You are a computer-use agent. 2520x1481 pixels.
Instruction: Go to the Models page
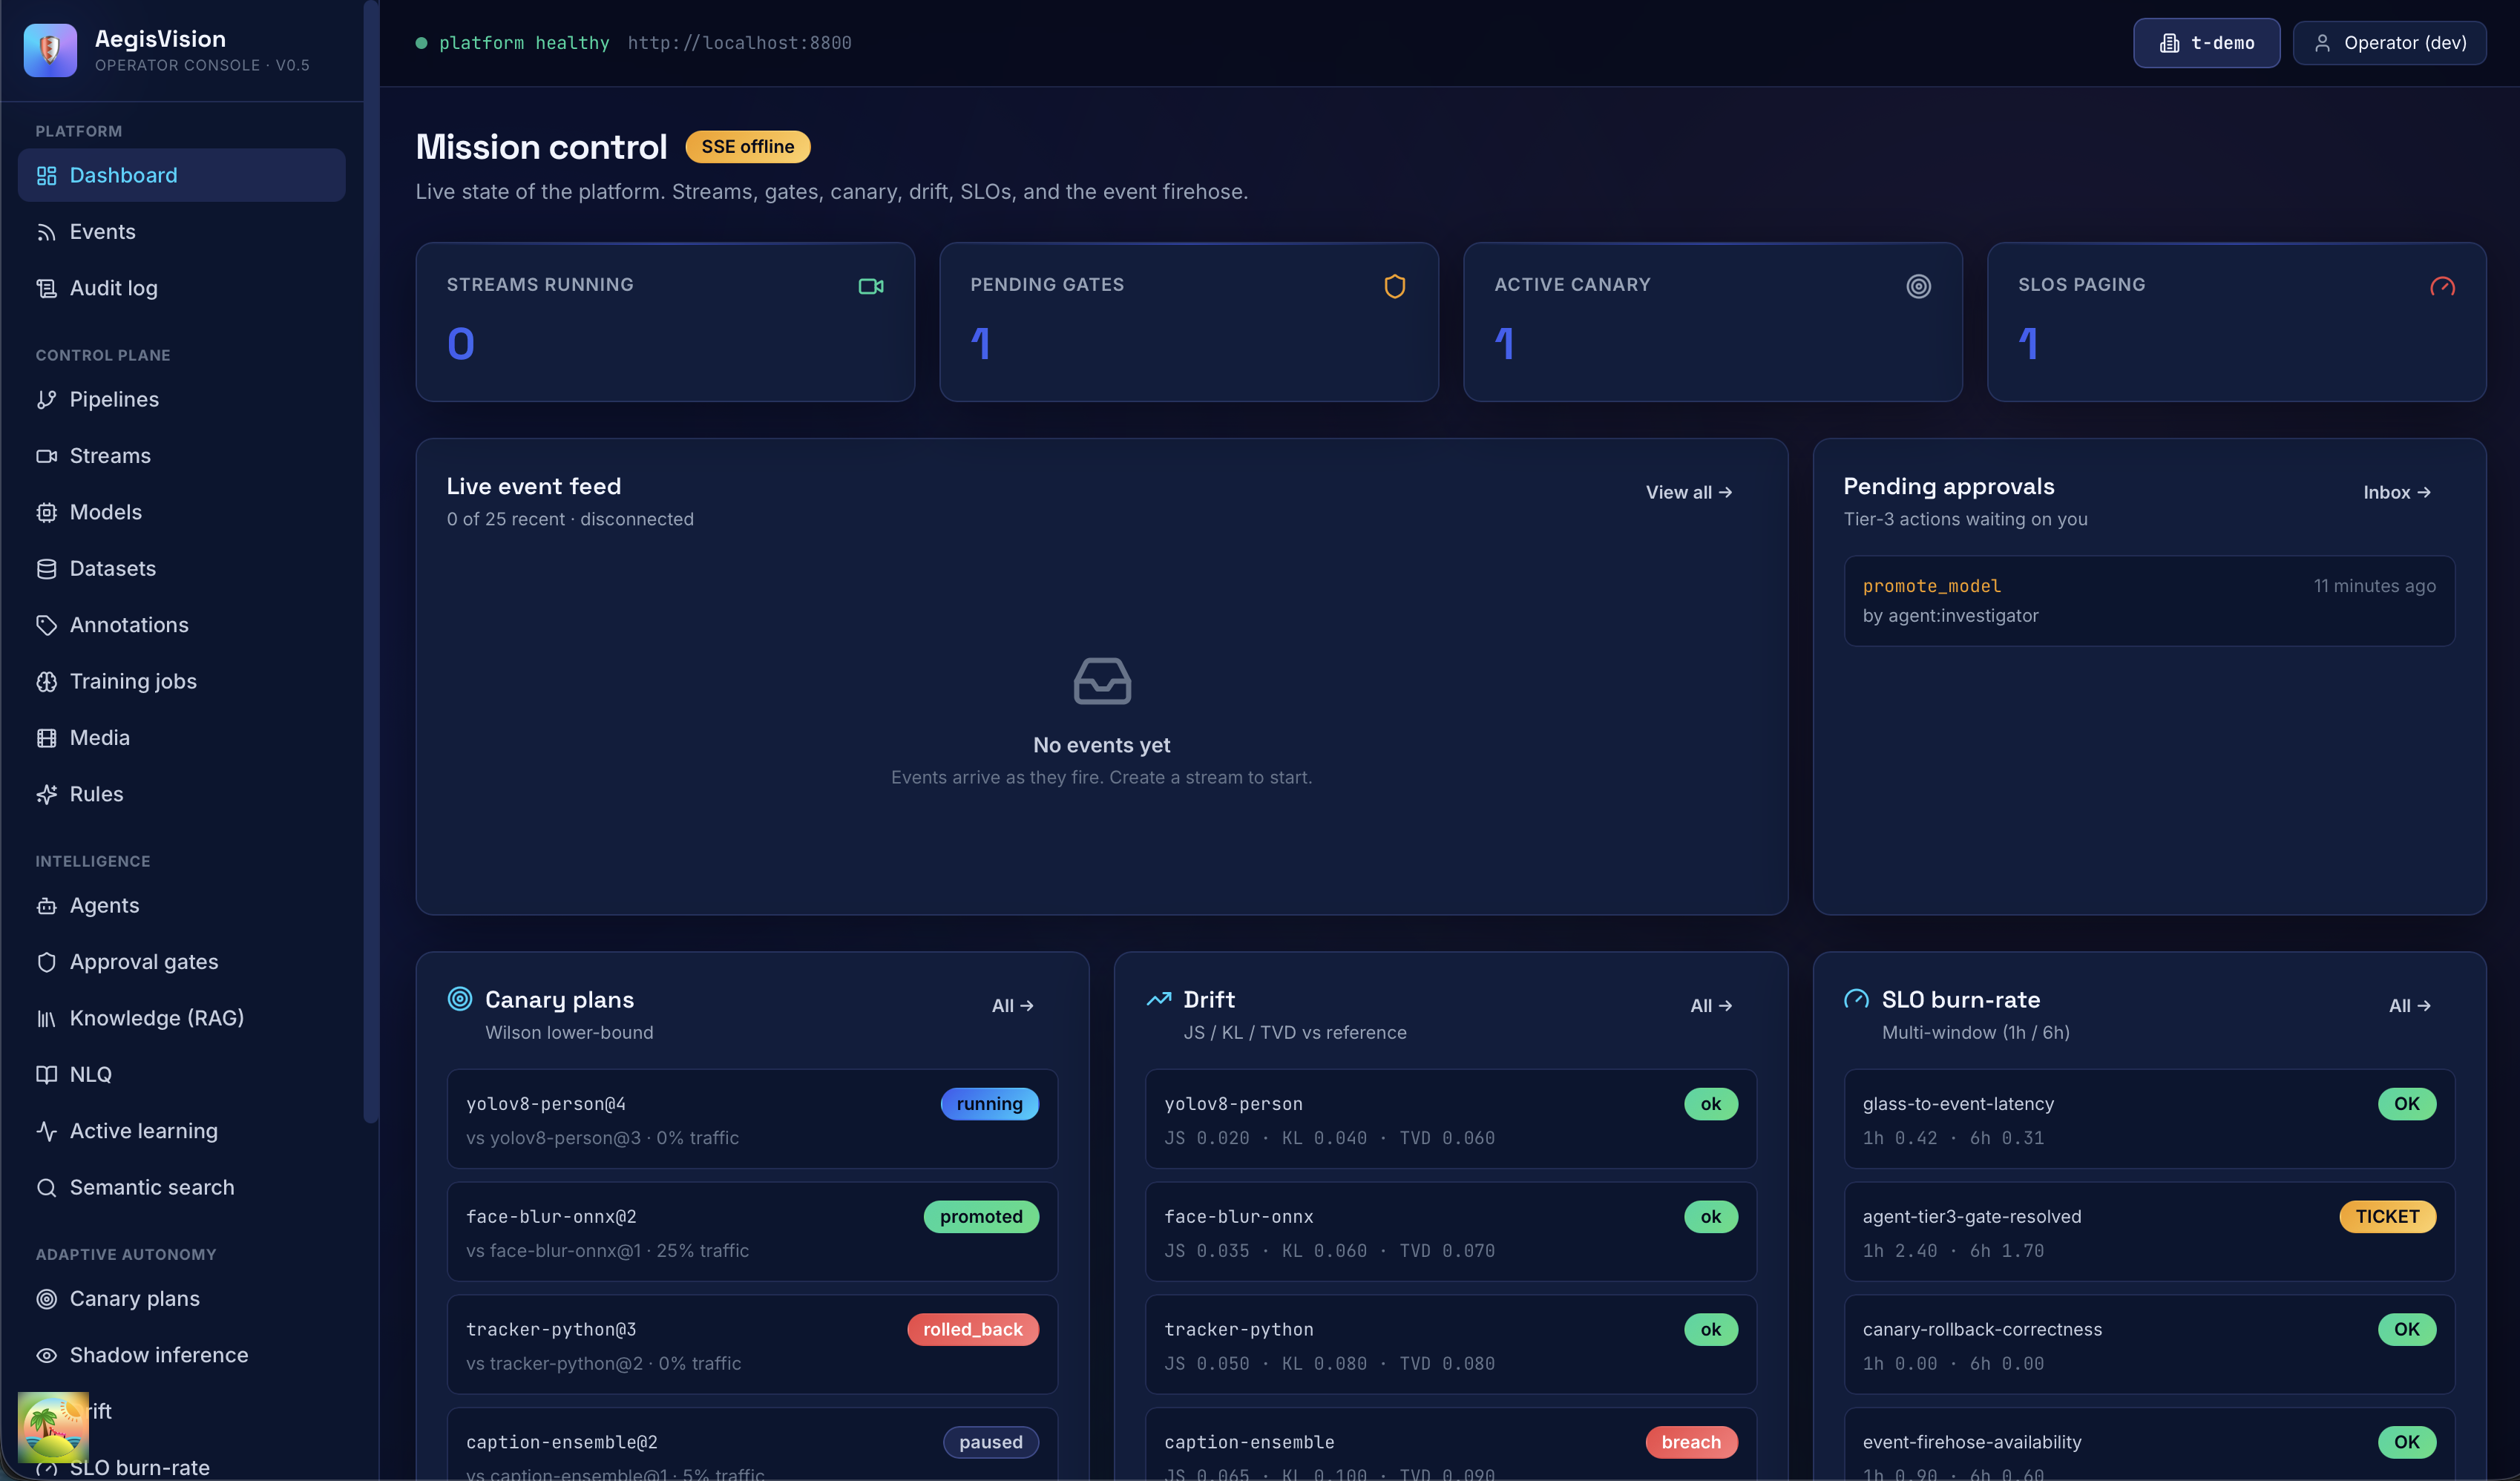click(181, 512)
